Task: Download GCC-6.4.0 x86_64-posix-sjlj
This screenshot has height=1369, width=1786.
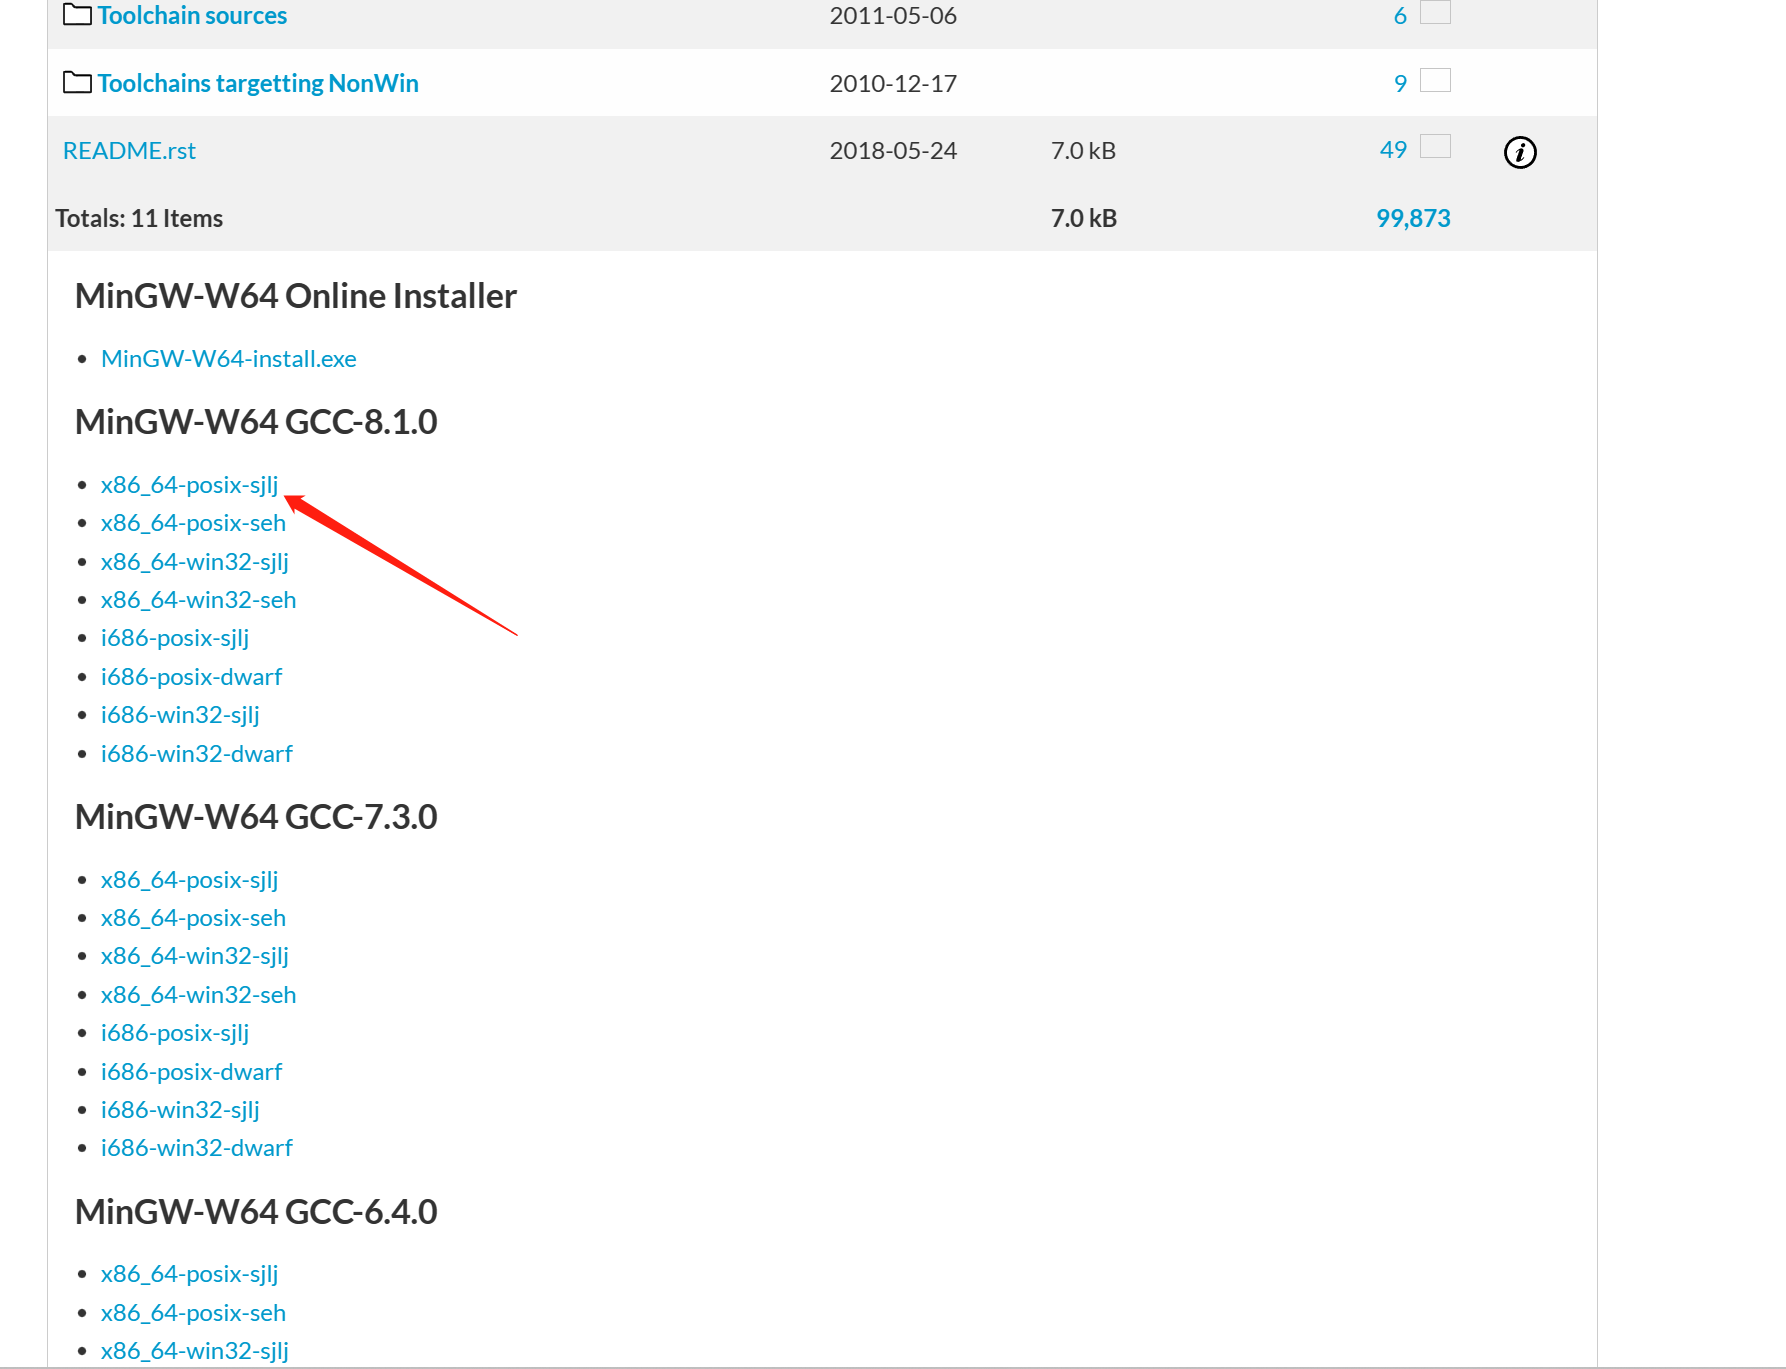Action: coord(189,1274)
